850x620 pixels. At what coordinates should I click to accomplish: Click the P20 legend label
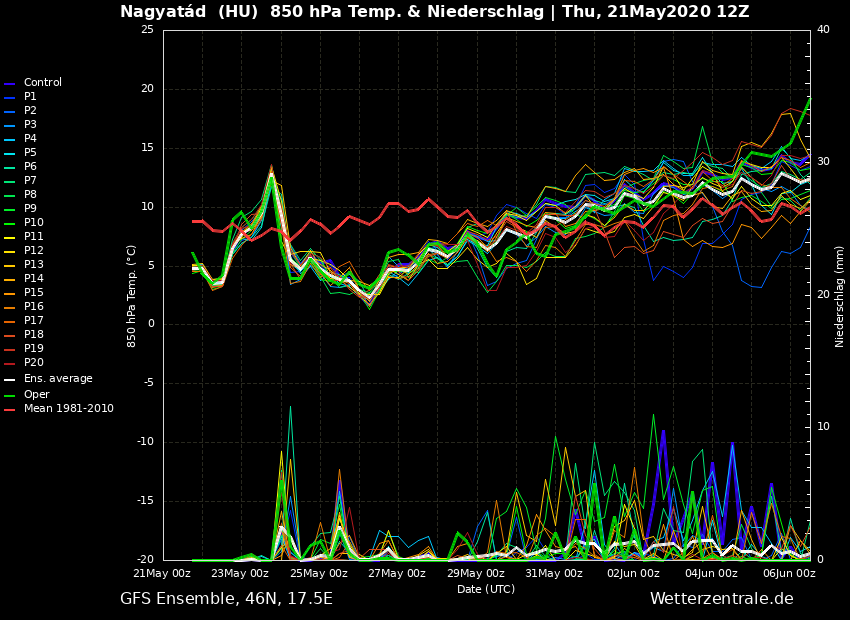point(33,363)
